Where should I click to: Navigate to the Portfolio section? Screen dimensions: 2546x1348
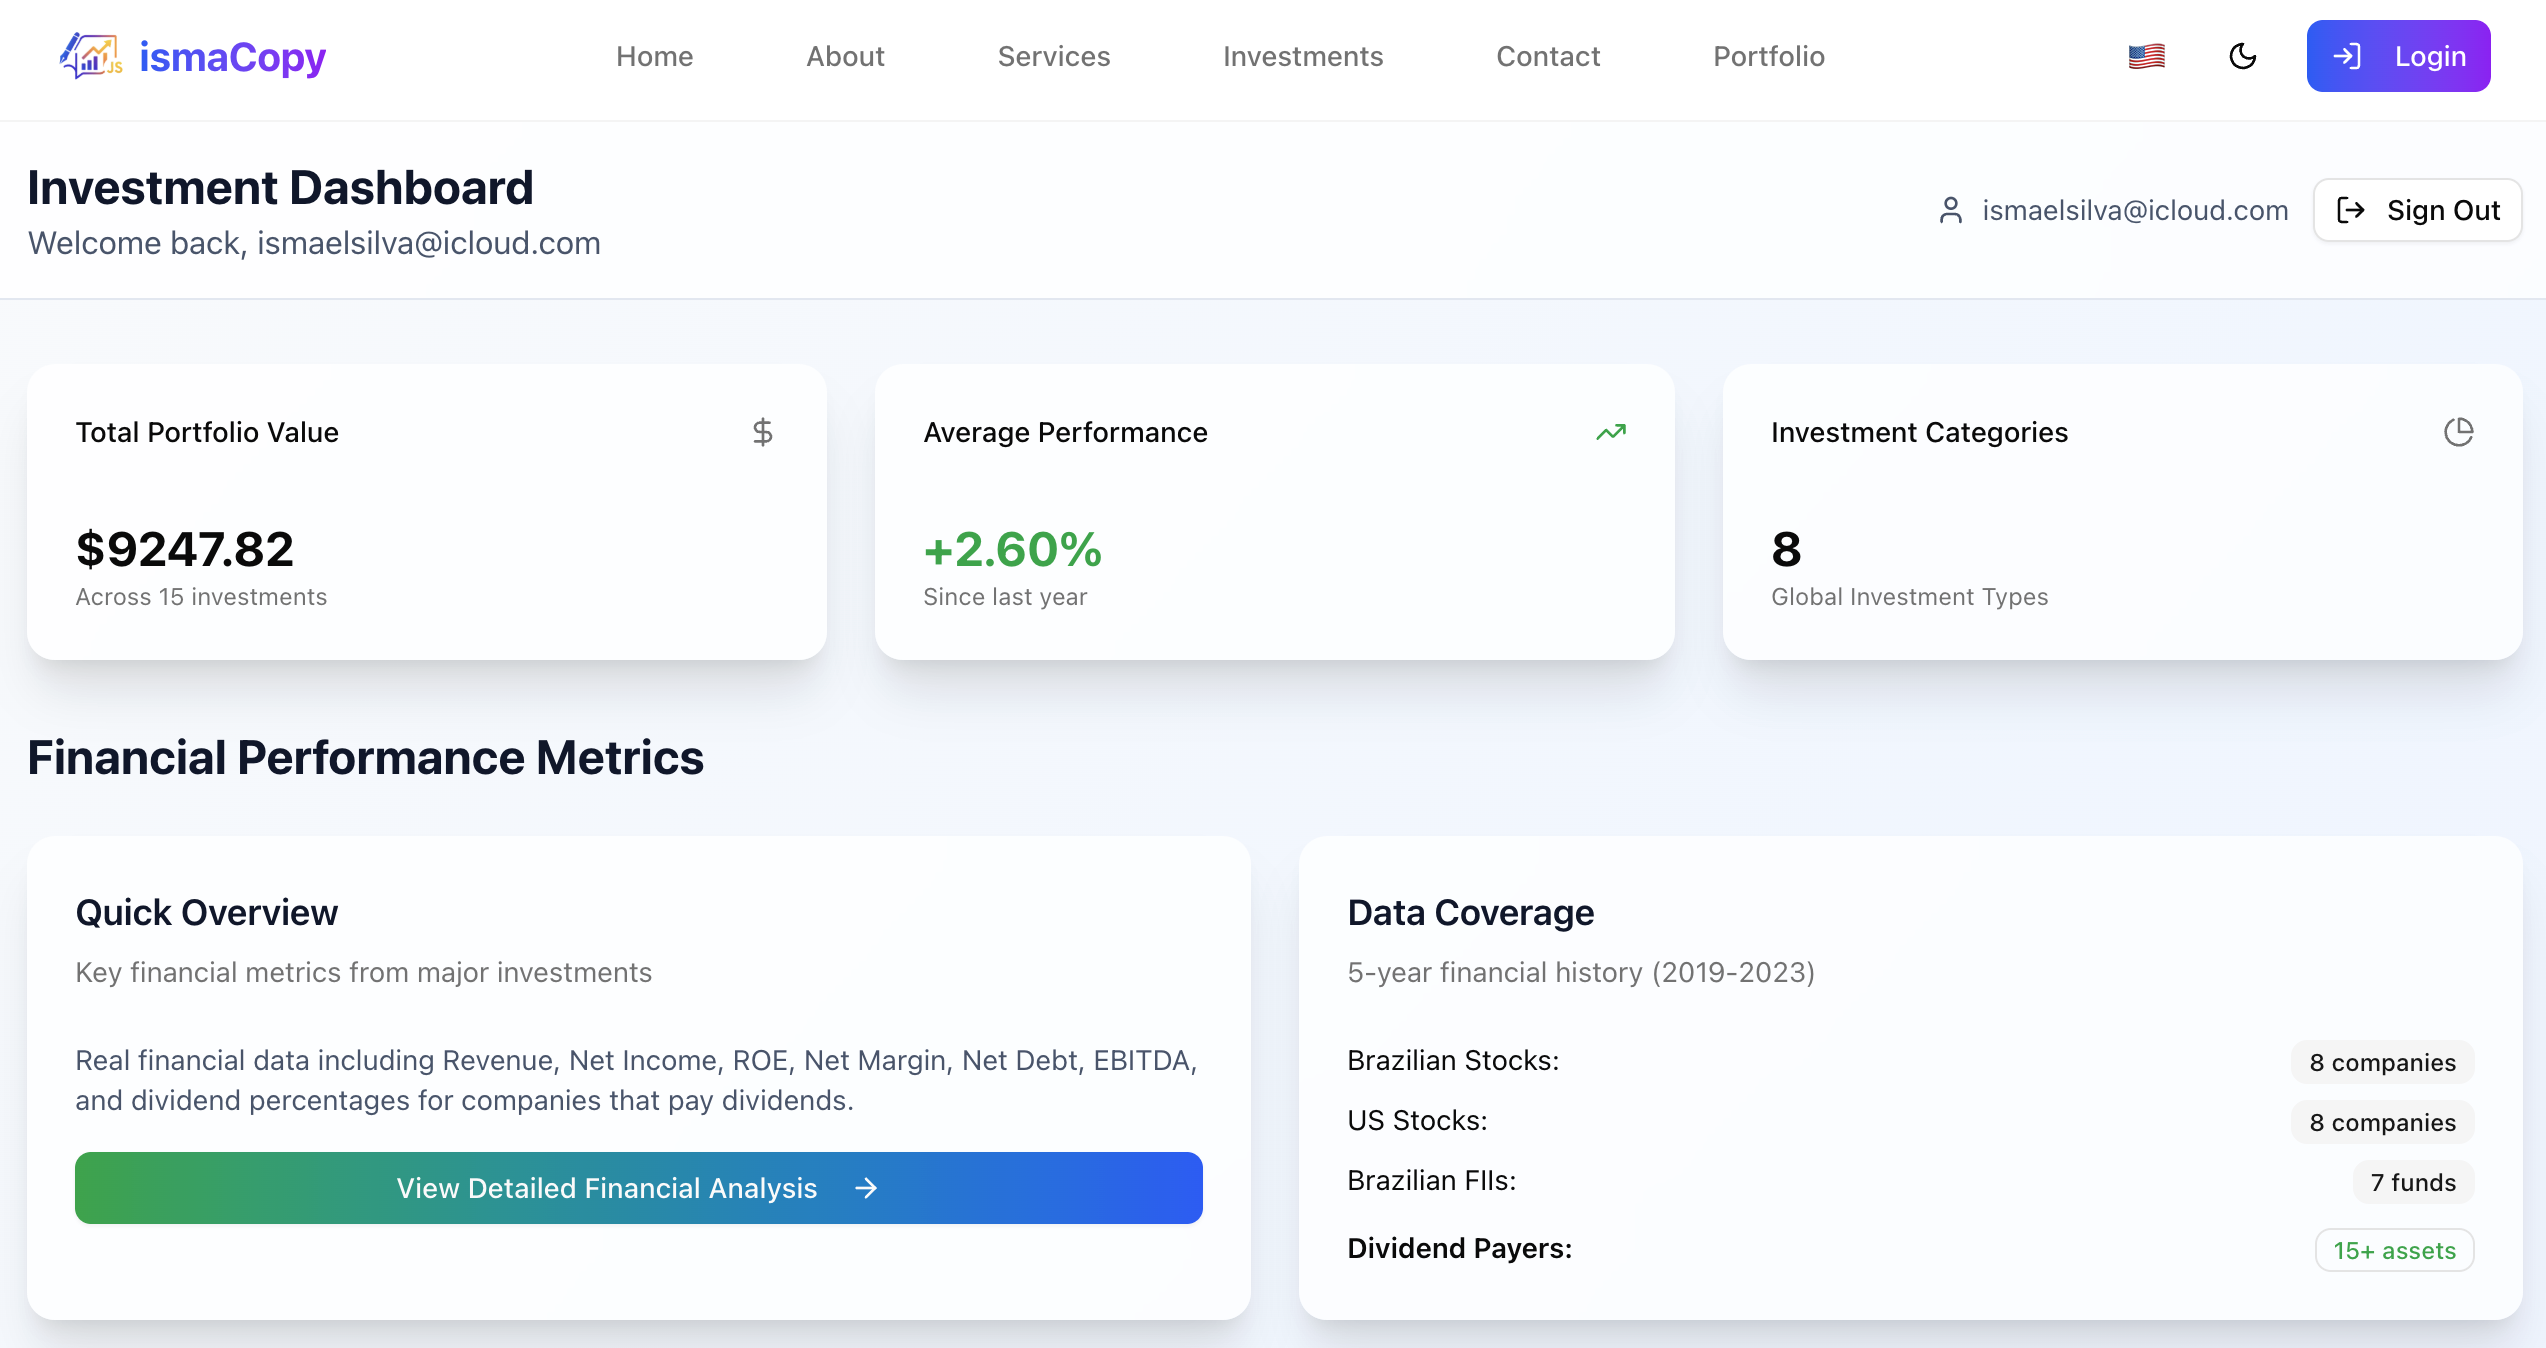[1769, 57]
